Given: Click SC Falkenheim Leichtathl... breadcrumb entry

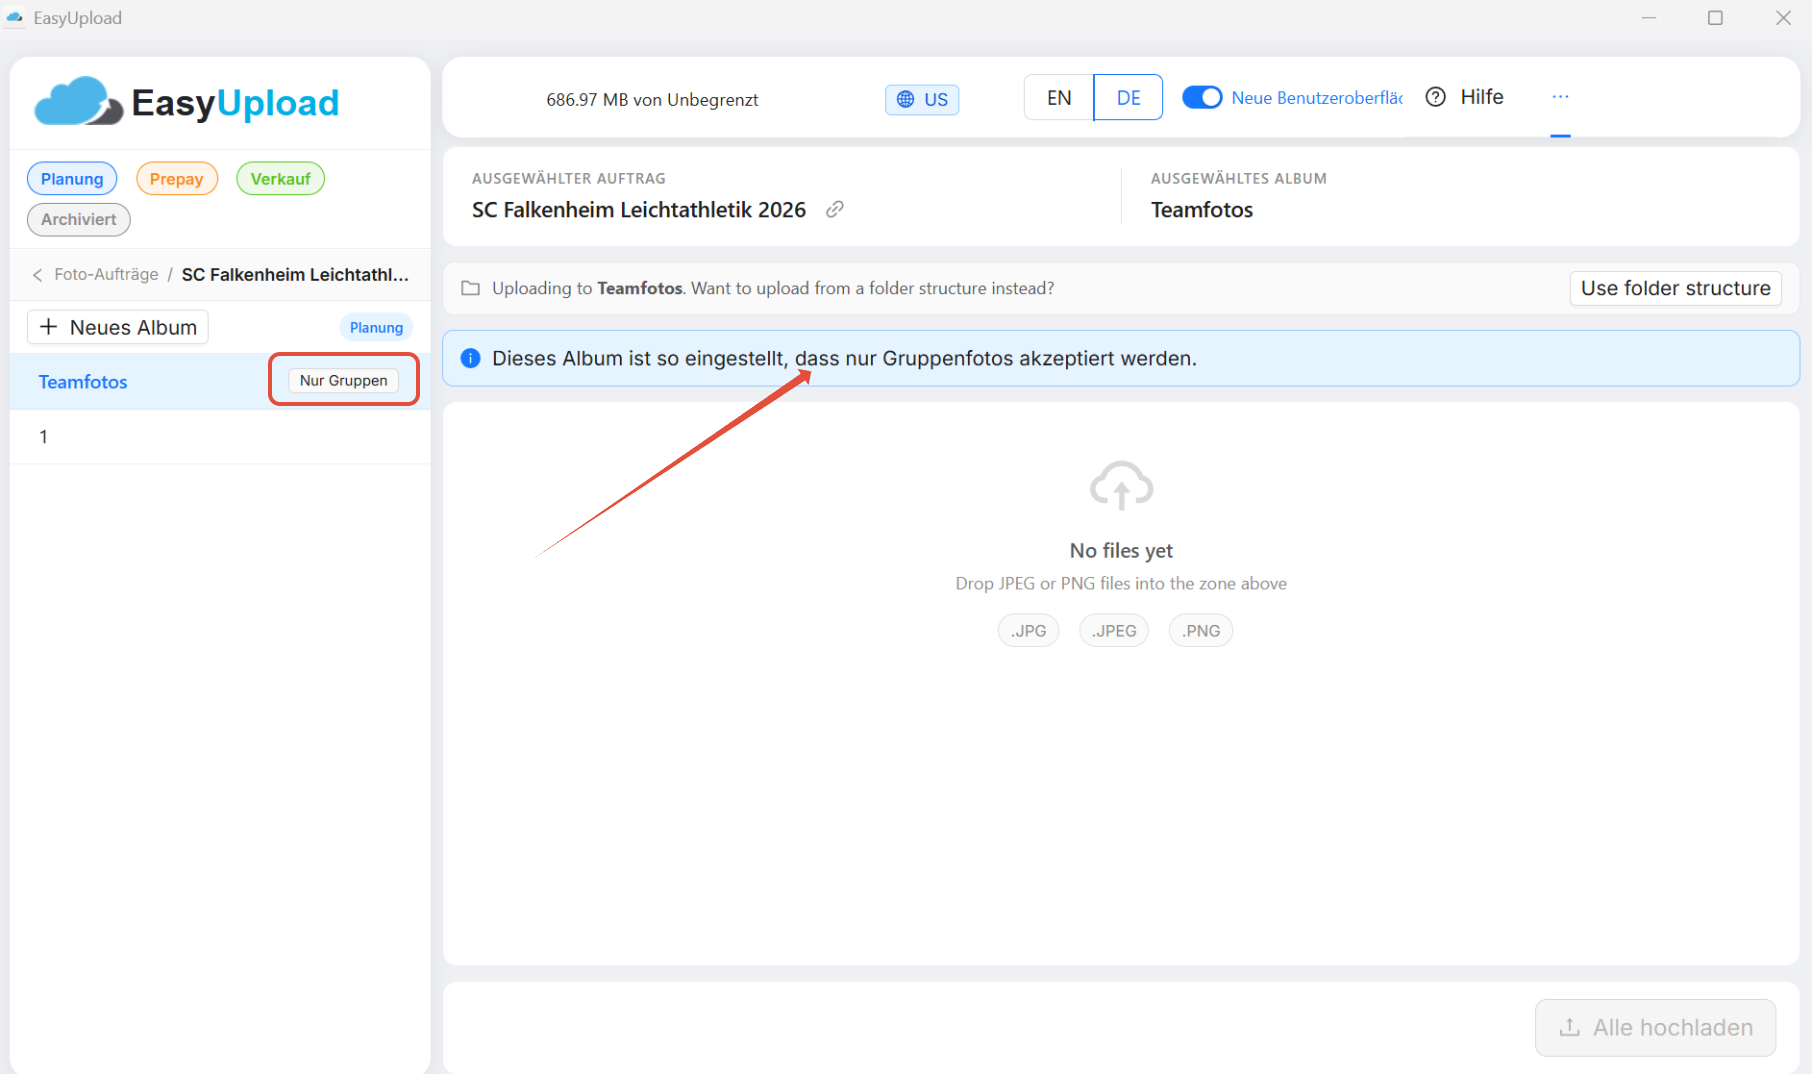Looking at the screenshot, I should 295,274.
